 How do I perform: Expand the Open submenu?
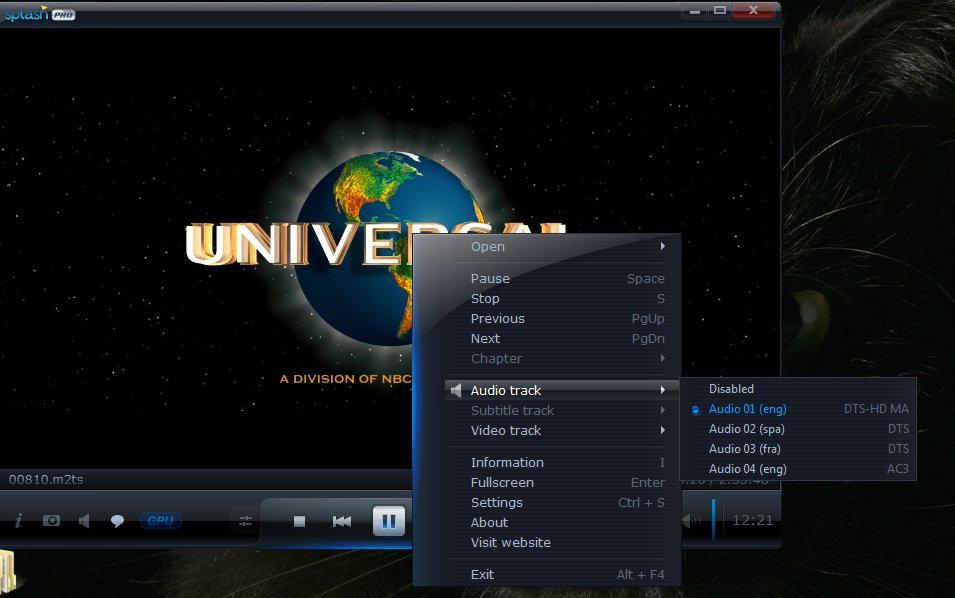[x=563, y=247]
